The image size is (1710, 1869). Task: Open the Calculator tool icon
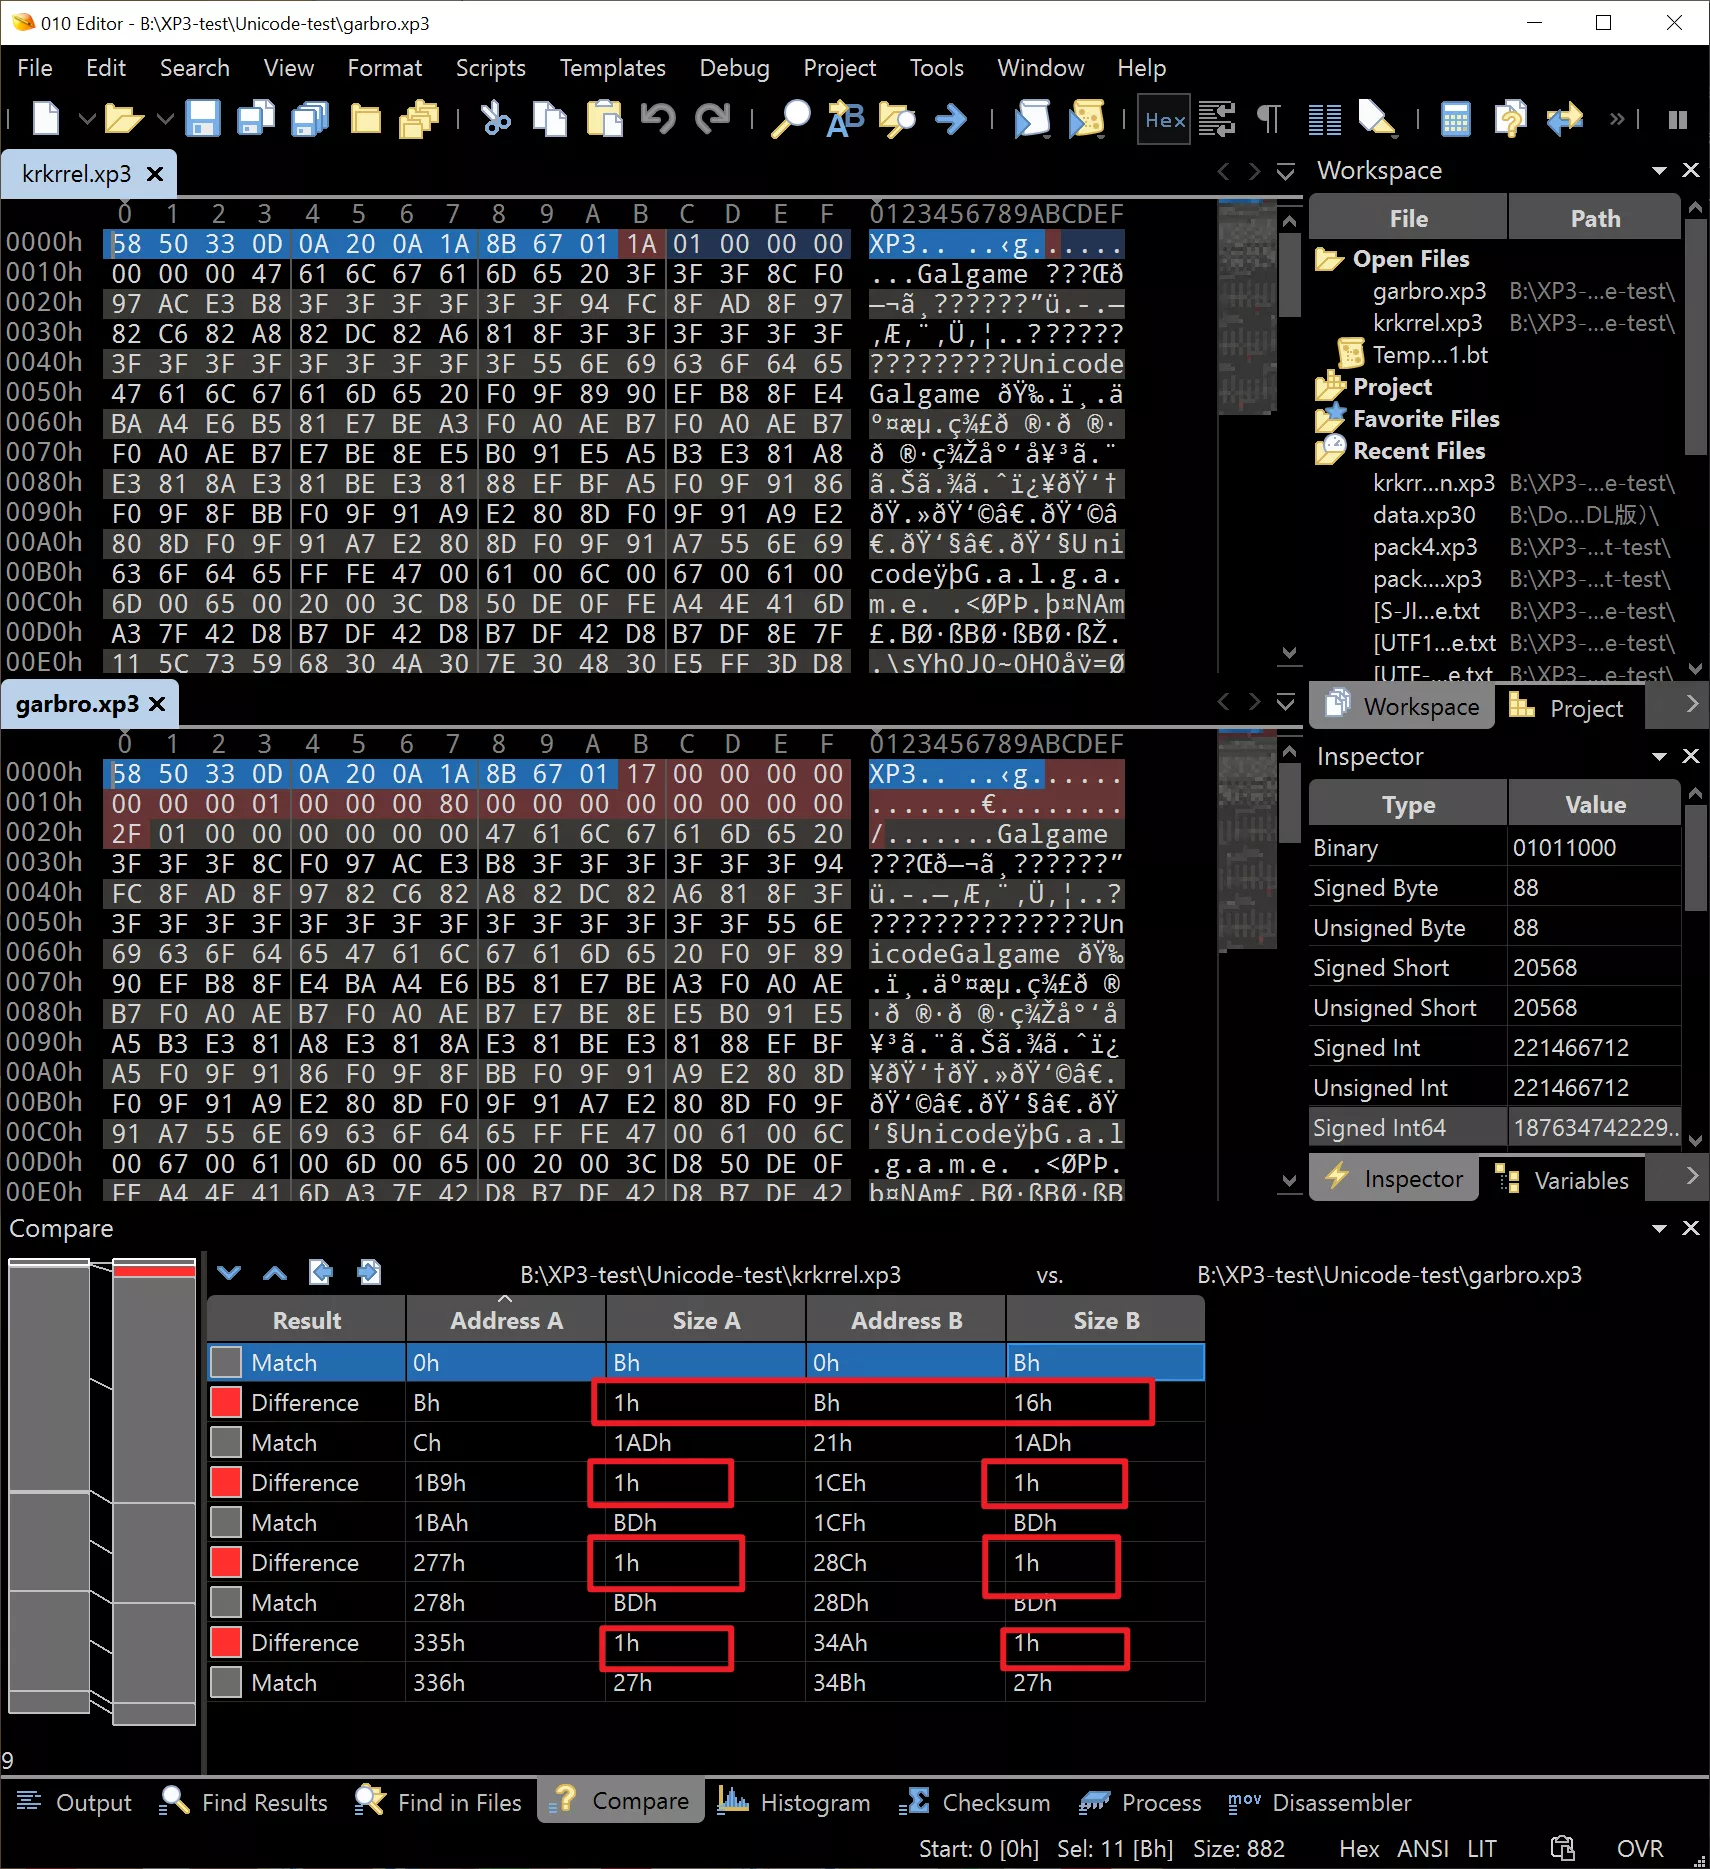pyautogui.click(x=1455, y=119)
